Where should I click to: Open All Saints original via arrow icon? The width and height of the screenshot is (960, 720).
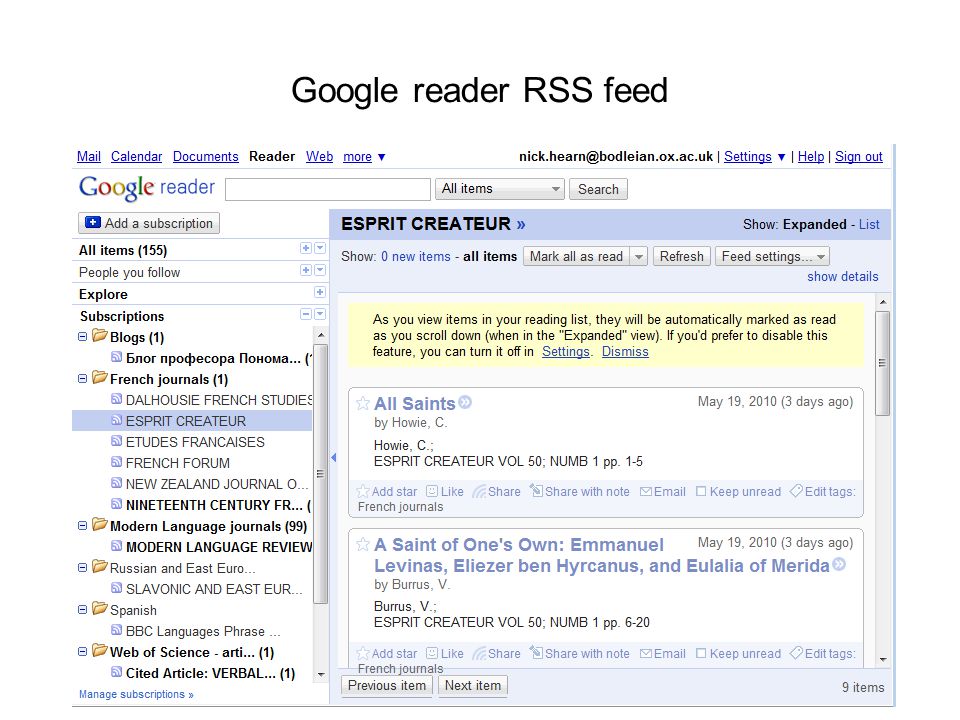[x=465, y=402]
